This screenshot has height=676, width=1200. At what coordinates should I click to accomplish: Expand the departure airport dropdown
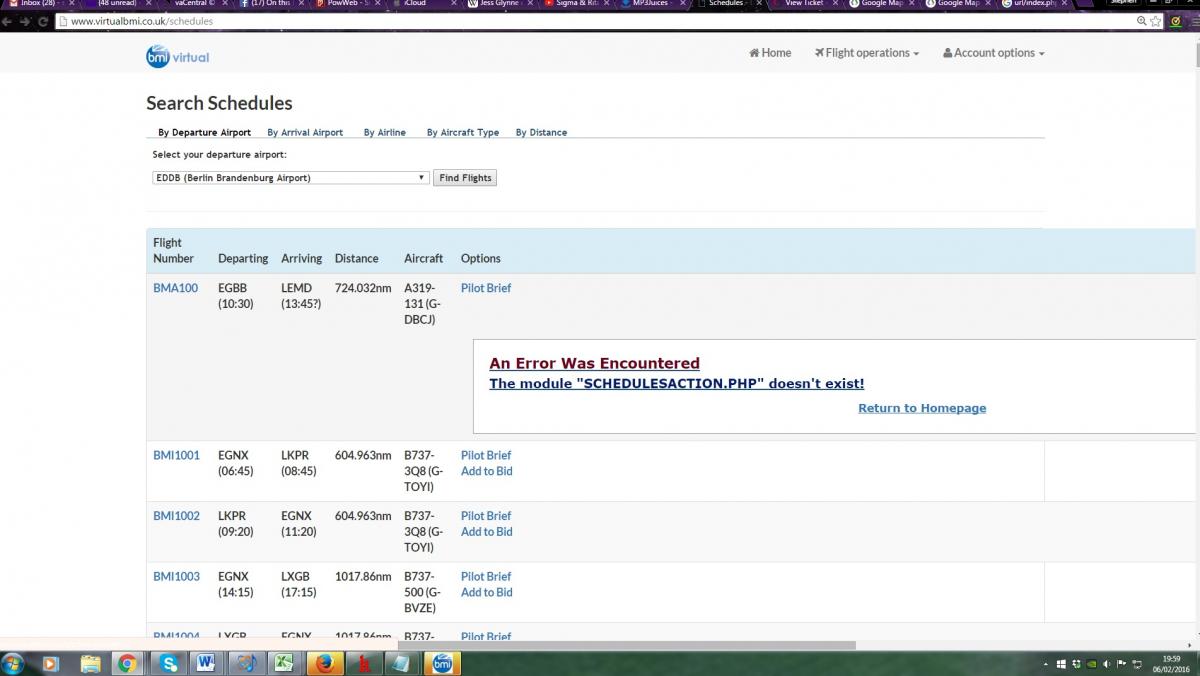pos(290,178)
